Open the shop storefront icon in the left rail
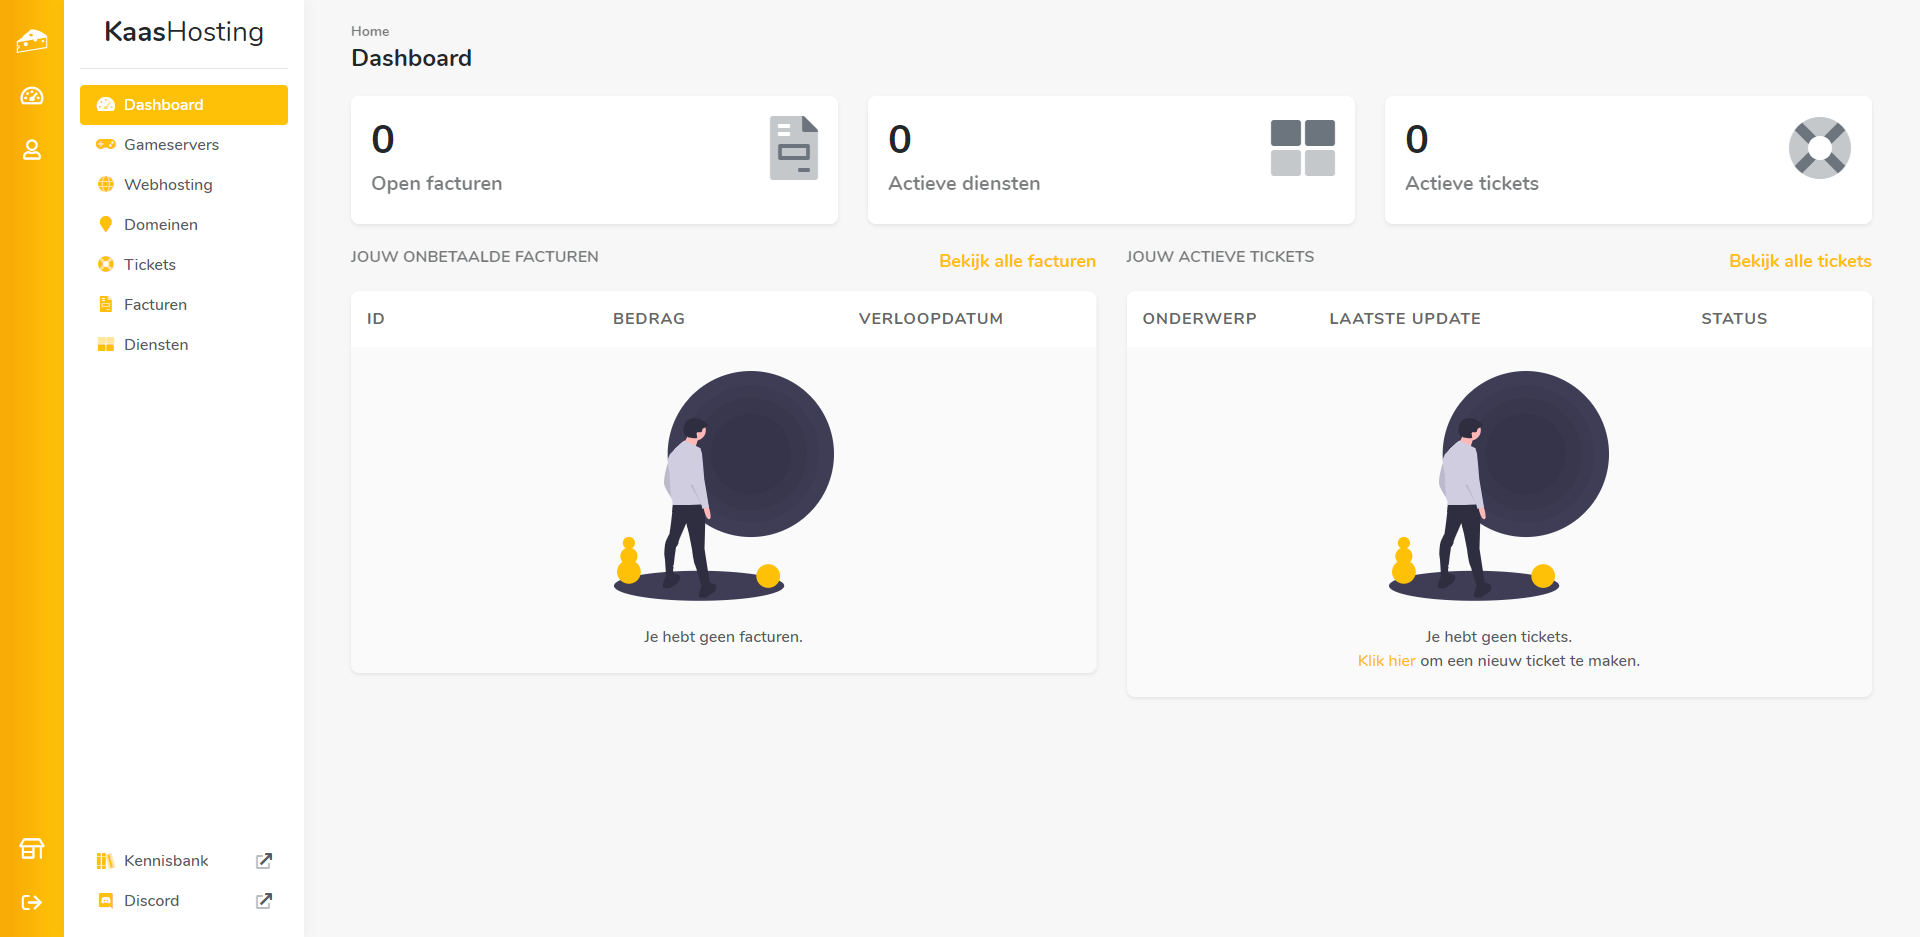This screenshot has height=937, width=1920. pyautogui.click(x=32, y=849)
